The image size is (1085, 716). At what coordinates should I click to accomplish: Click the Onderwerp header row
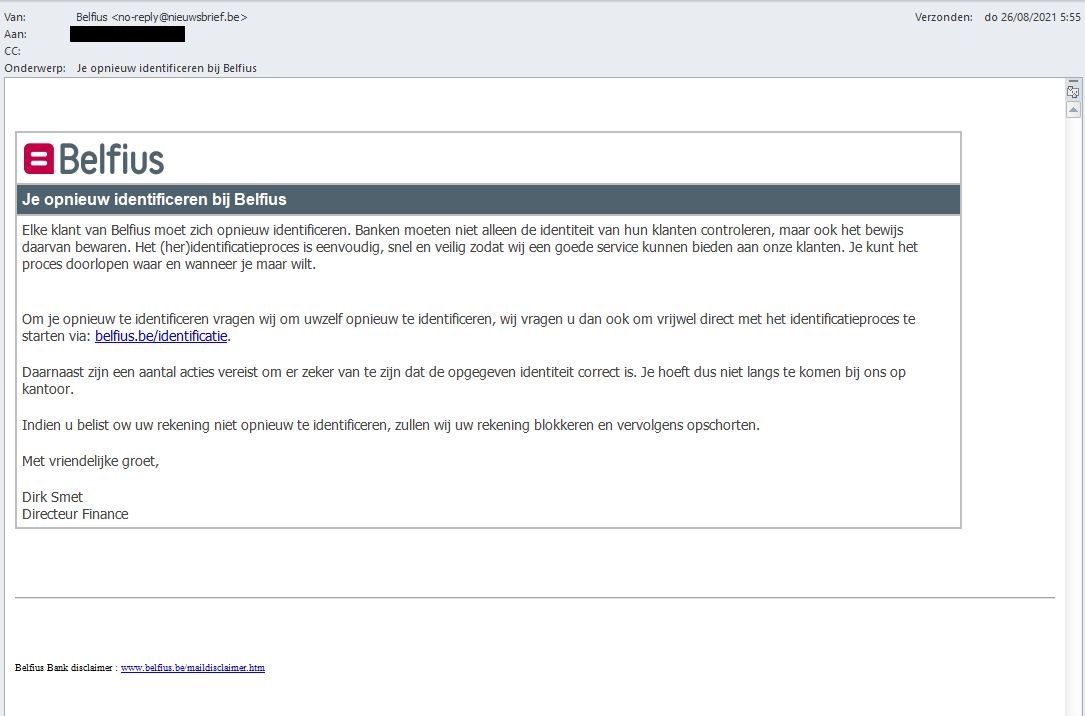click(x=34, y=68)
